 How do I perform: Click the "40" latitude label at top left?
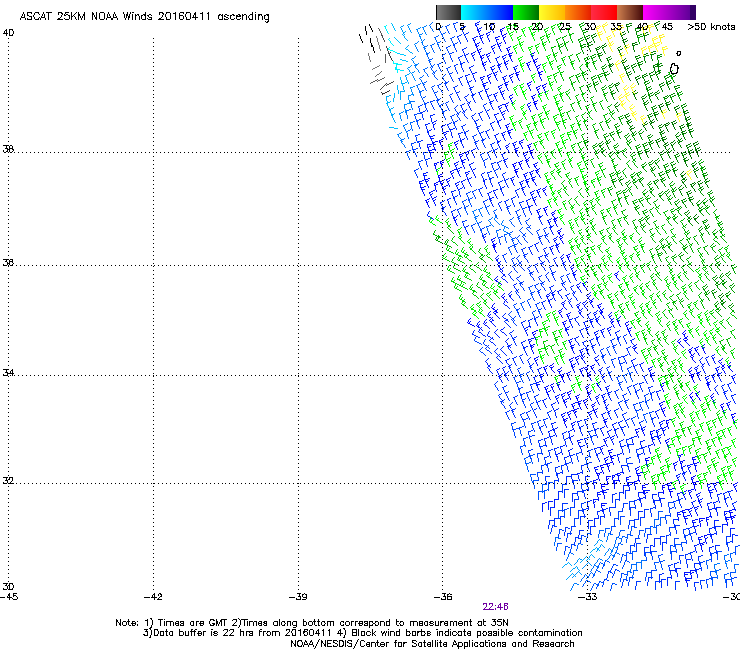[8, 33]
